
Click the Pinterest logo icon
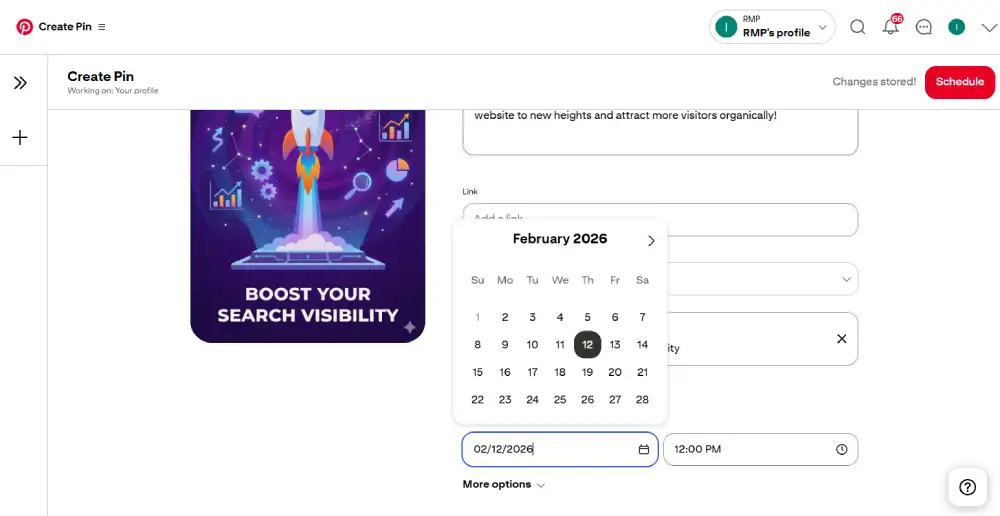(x=25, y=27)
